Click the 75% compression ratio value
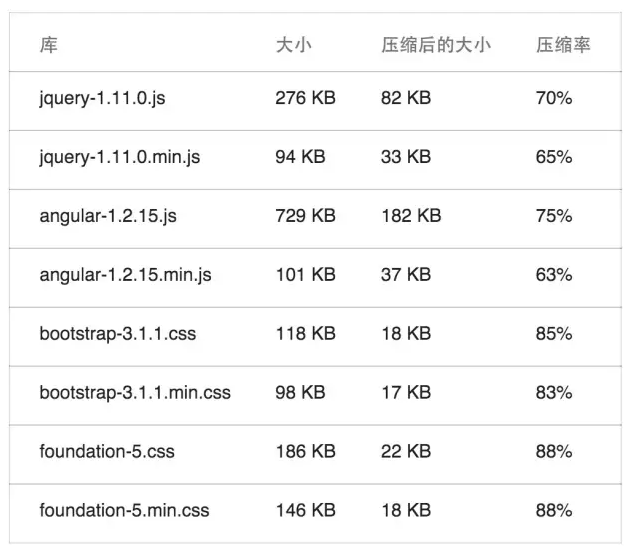Image resolution: width=628 pixels, height=553 pixels. coord(553,216)
